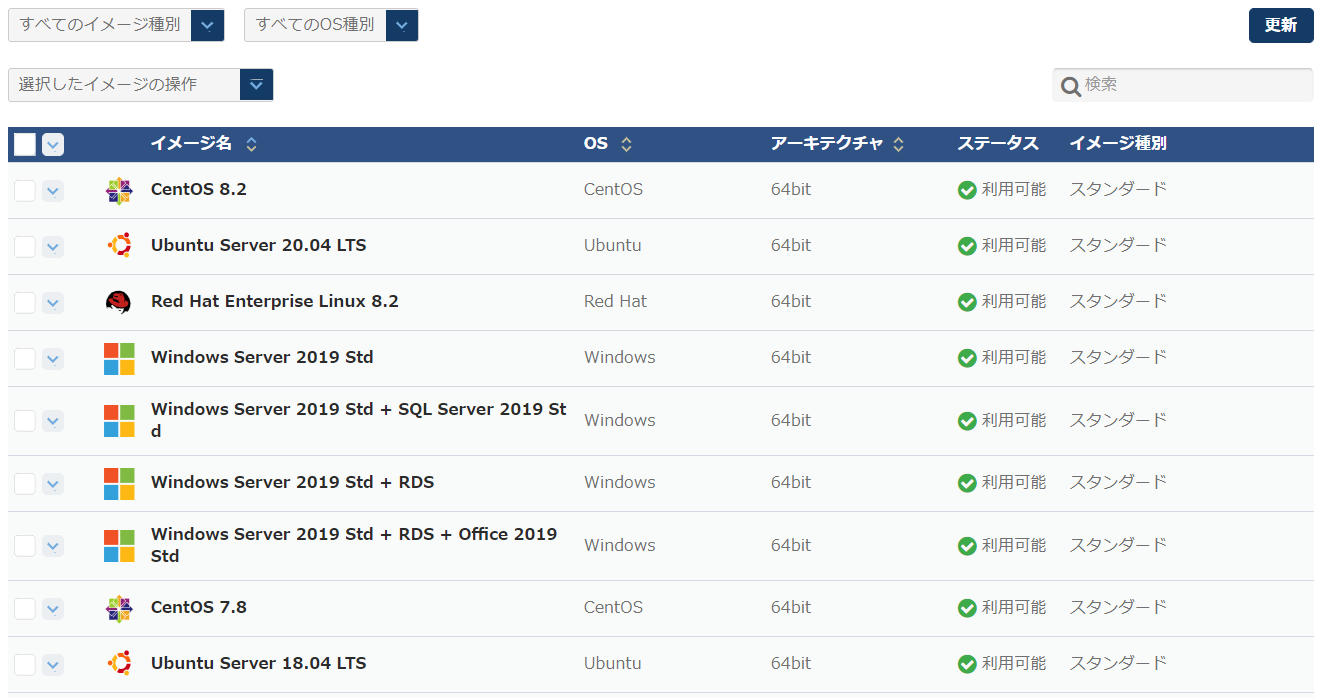1333x698 pixels.
Task: Open the すべてのOS種別 dropdown
Action: point(402,25)
